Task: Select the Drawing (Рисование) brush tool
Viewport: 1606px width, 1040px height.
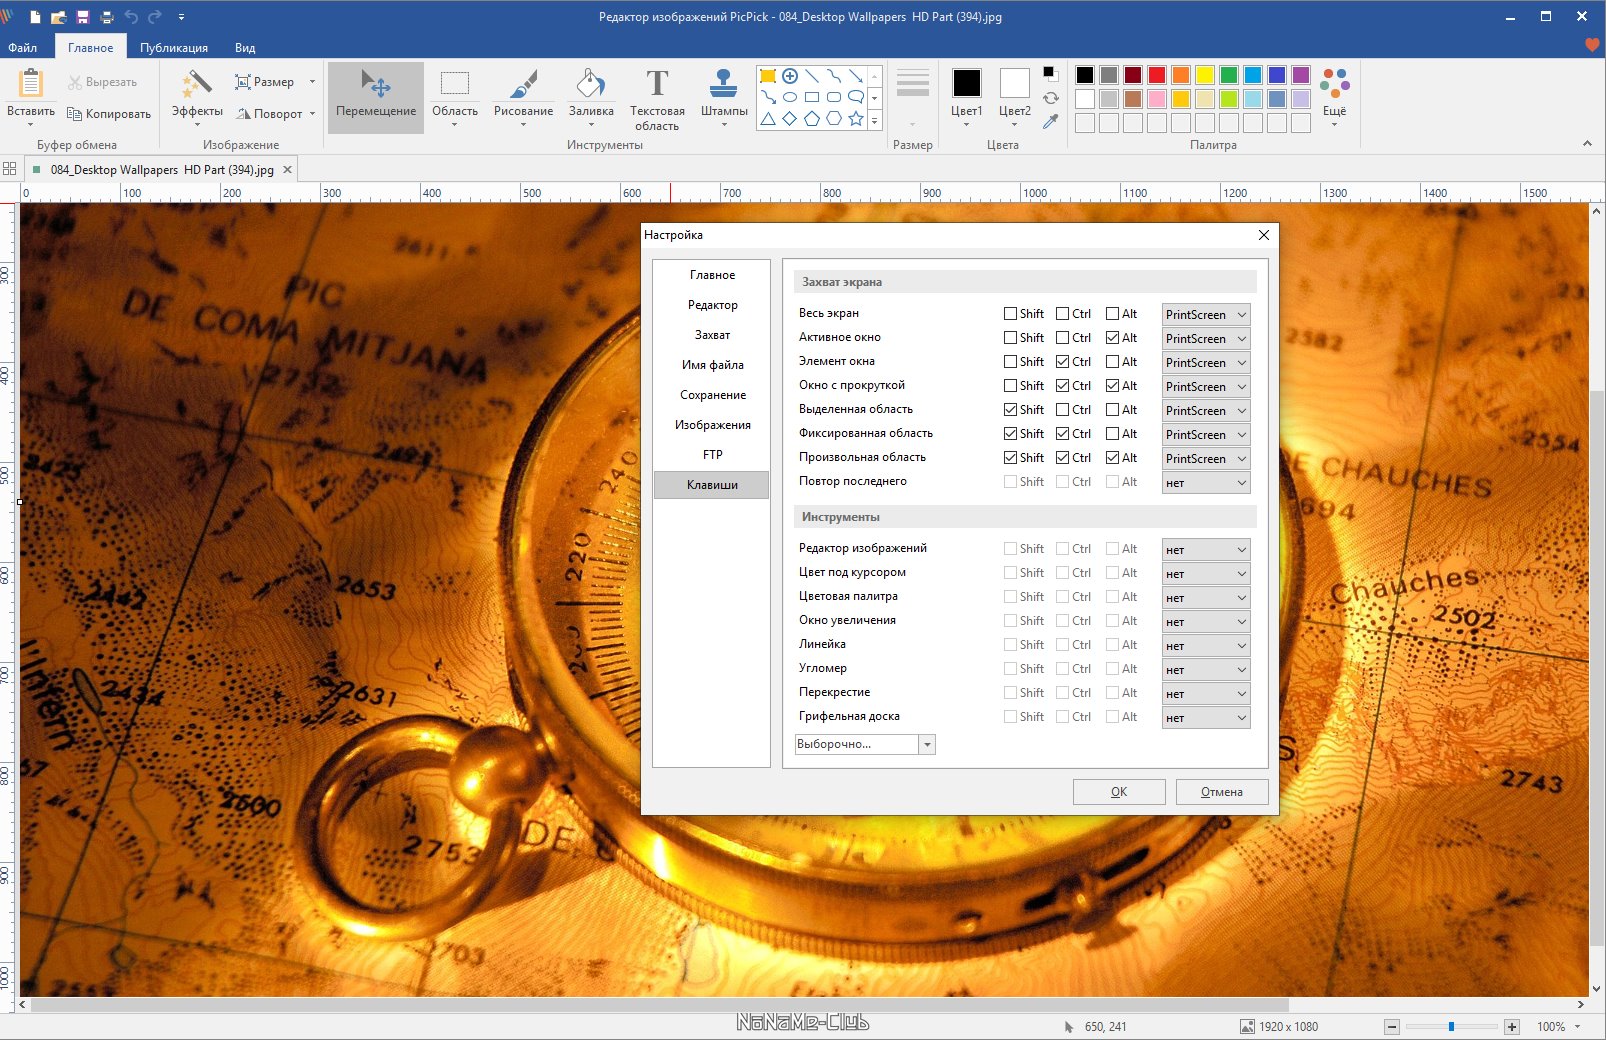Action: coord(523,97)
